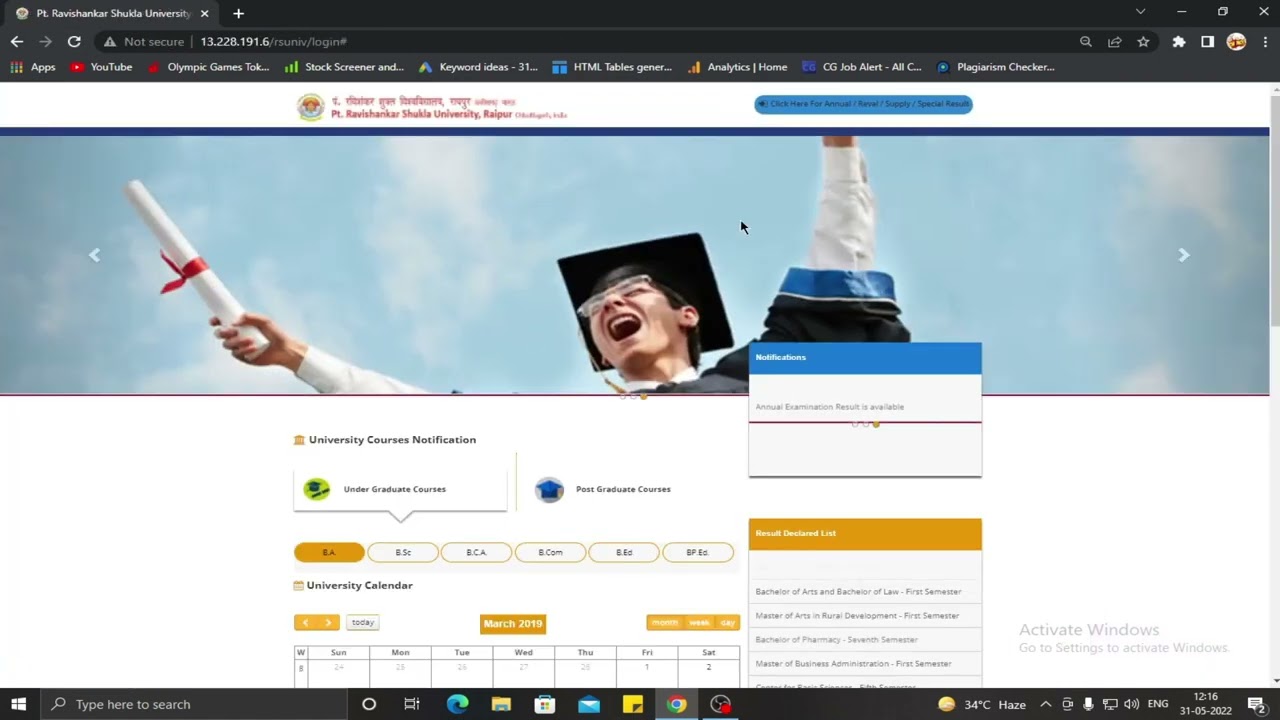Open Bachelor of Arts and Bachelor of Law result
The width and height of the screenshot is (1280, 720).
click(858, 592)
